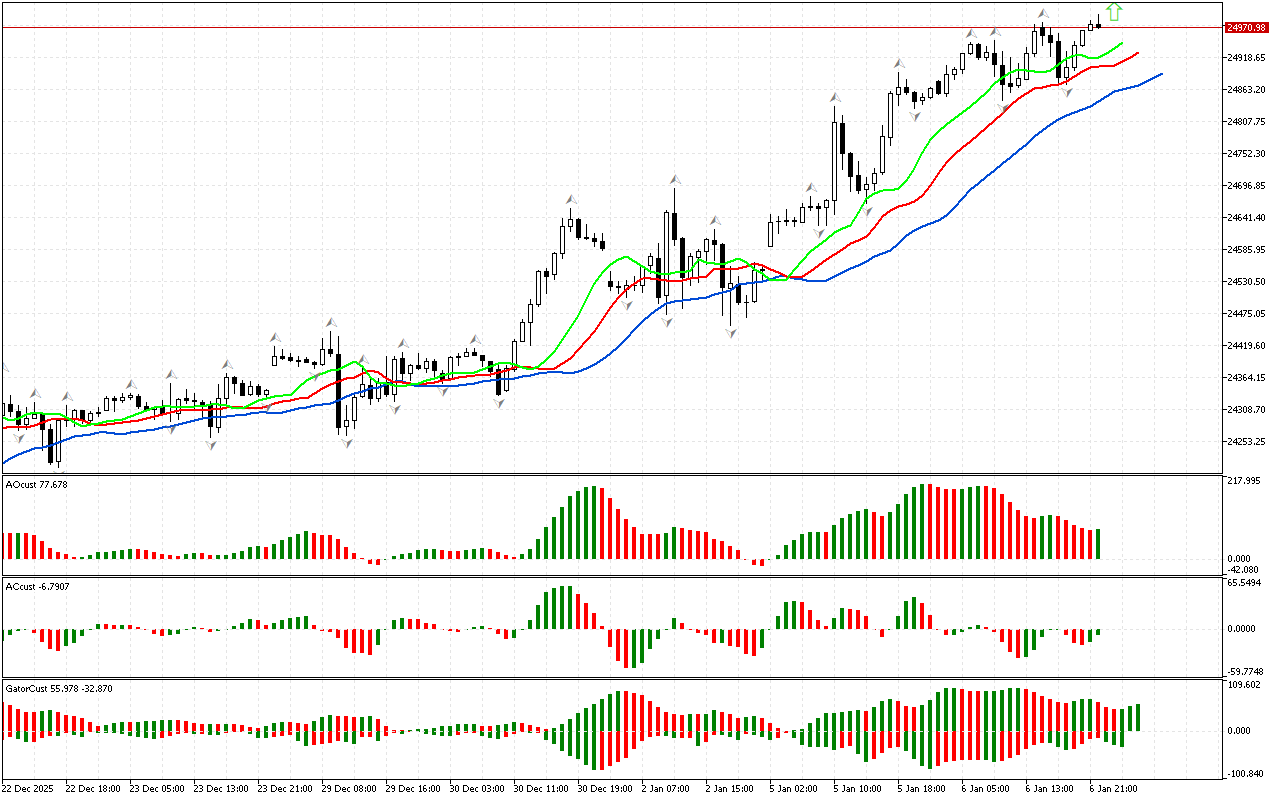The image size is (1280, 800).
Task: Select the 6 Jan 21:00 time axis label
Action: 1112,788
